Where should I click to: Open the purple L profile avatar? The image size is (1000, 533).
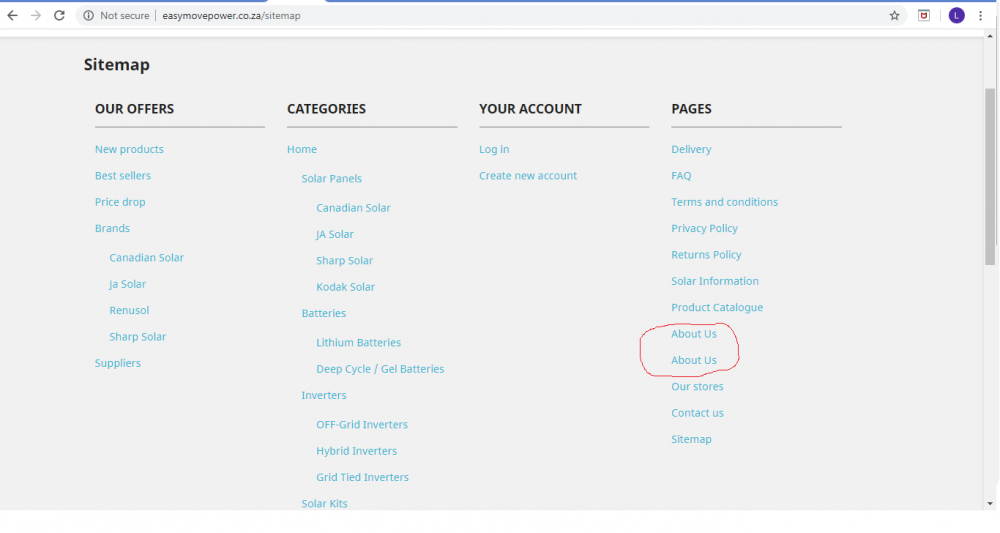point(956,15)
